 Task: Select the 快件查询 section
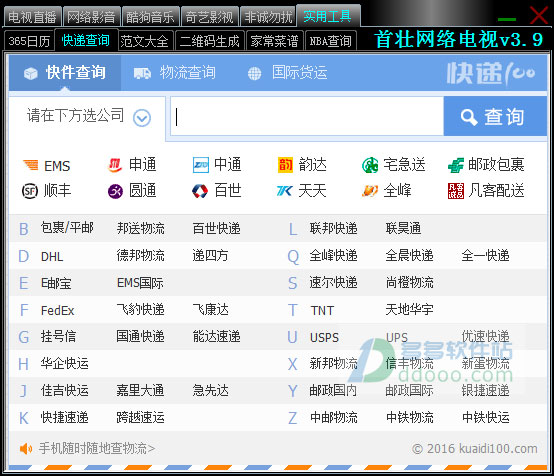(x=65, y=73)
